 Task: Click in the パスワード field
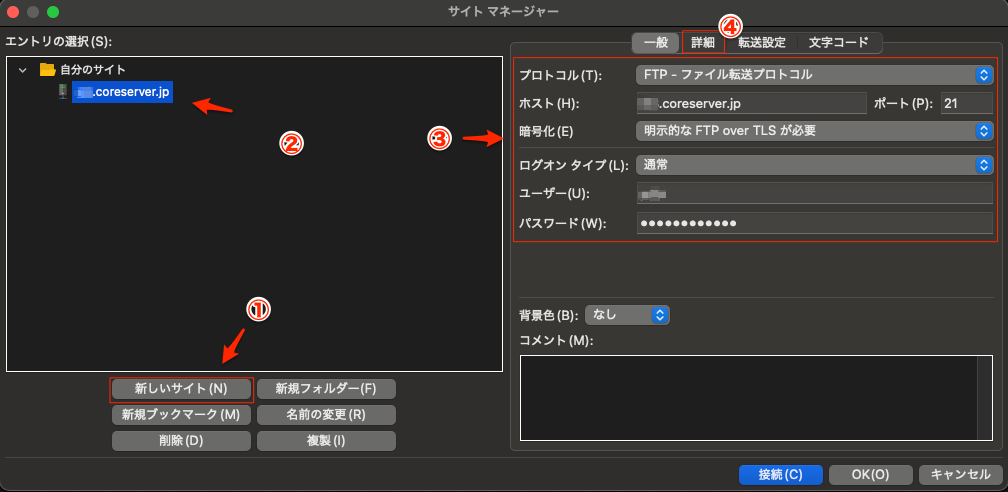click(x=814, y=222)
